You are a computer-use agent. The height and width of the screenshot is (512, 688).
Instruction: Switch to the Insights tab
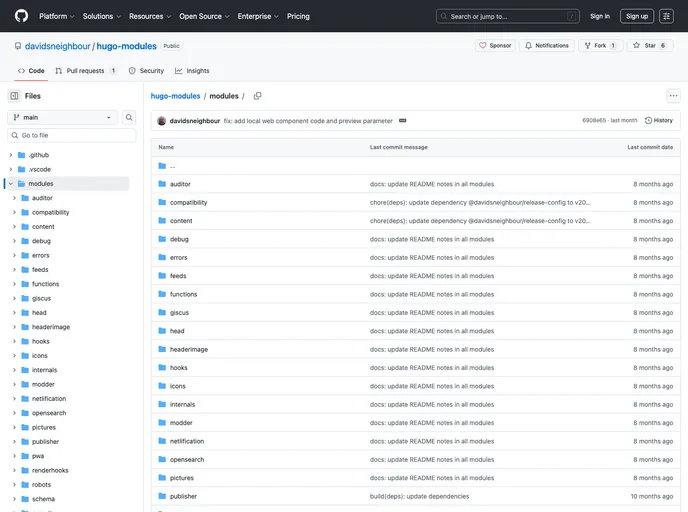(192, 71)
